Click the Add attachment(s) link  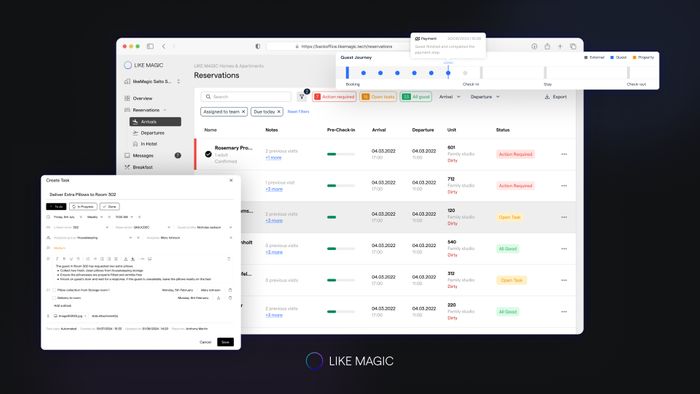coord(105,316)
